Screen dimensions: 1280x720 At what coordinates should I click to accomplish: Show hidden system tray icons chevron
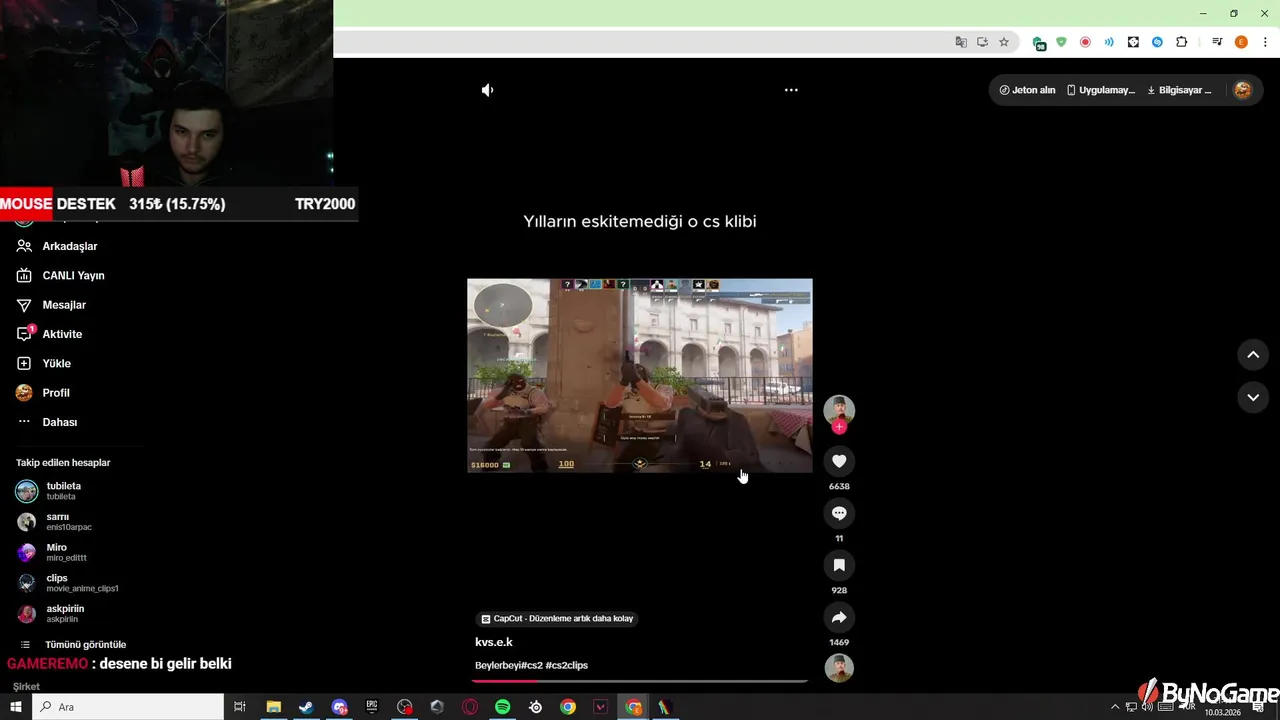coord(1115,707)
